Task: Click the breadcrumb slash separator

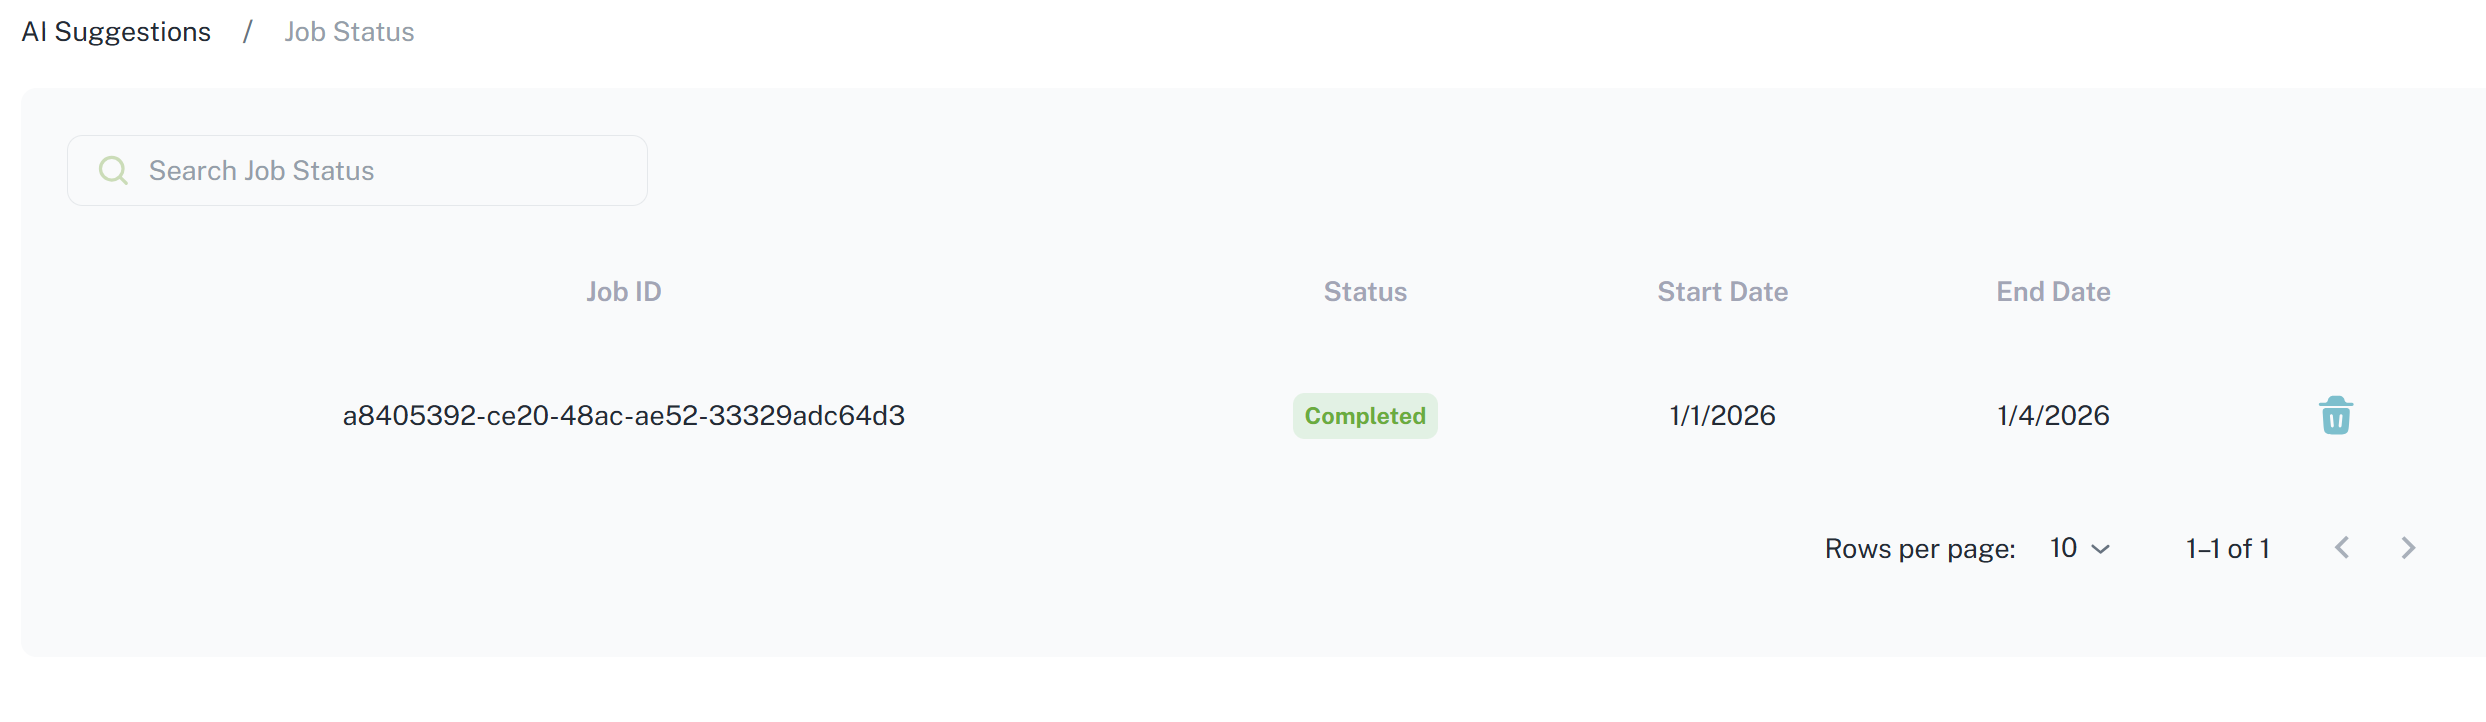Action: click(x=247, y=32)
